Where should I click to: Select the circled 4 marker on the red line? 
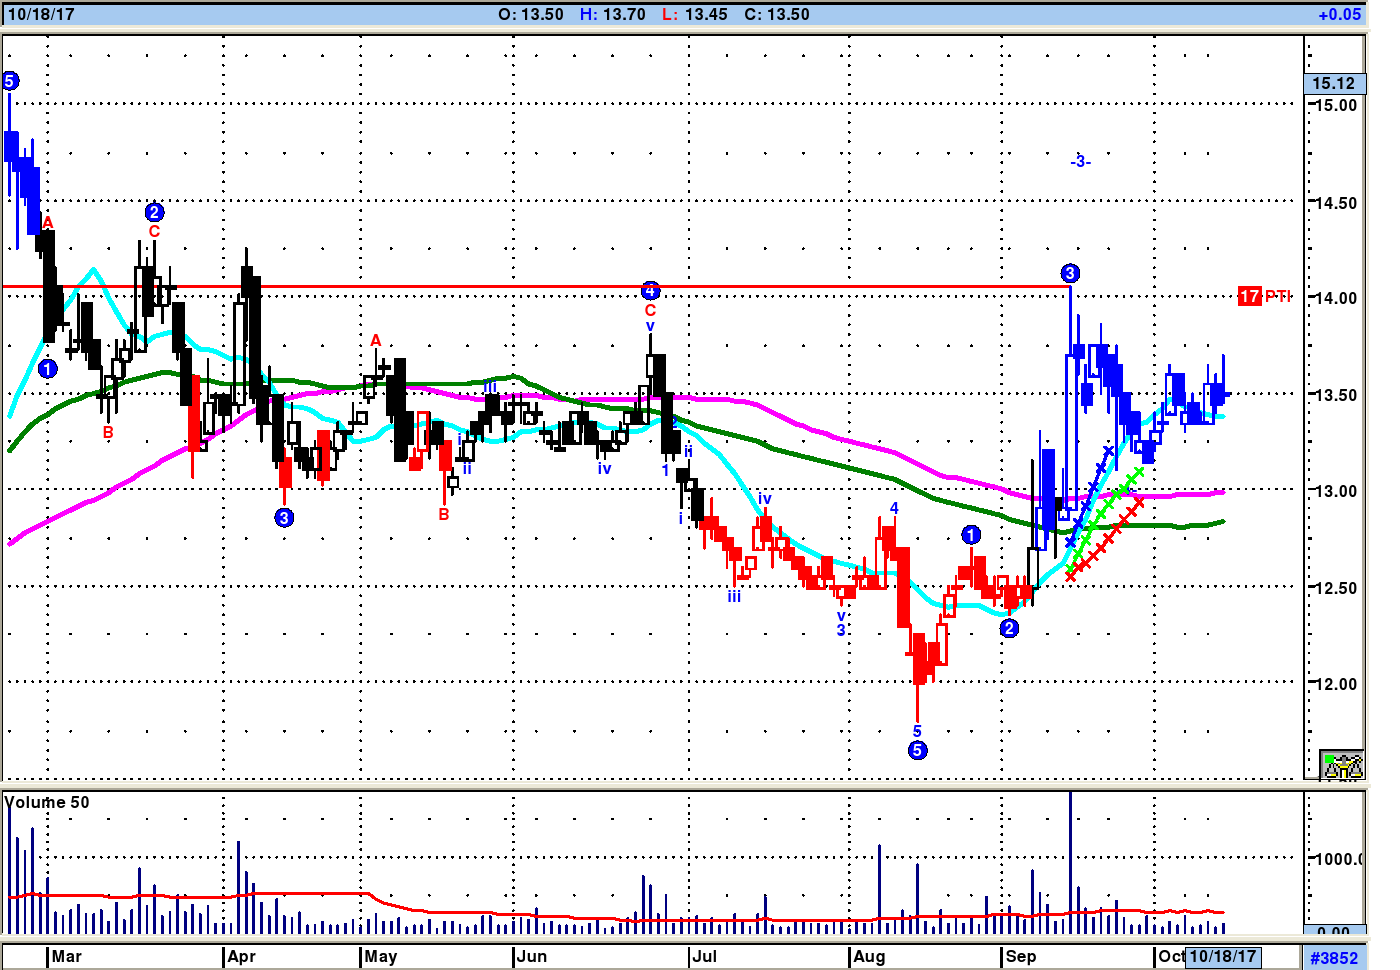click(x=650, y=291)
